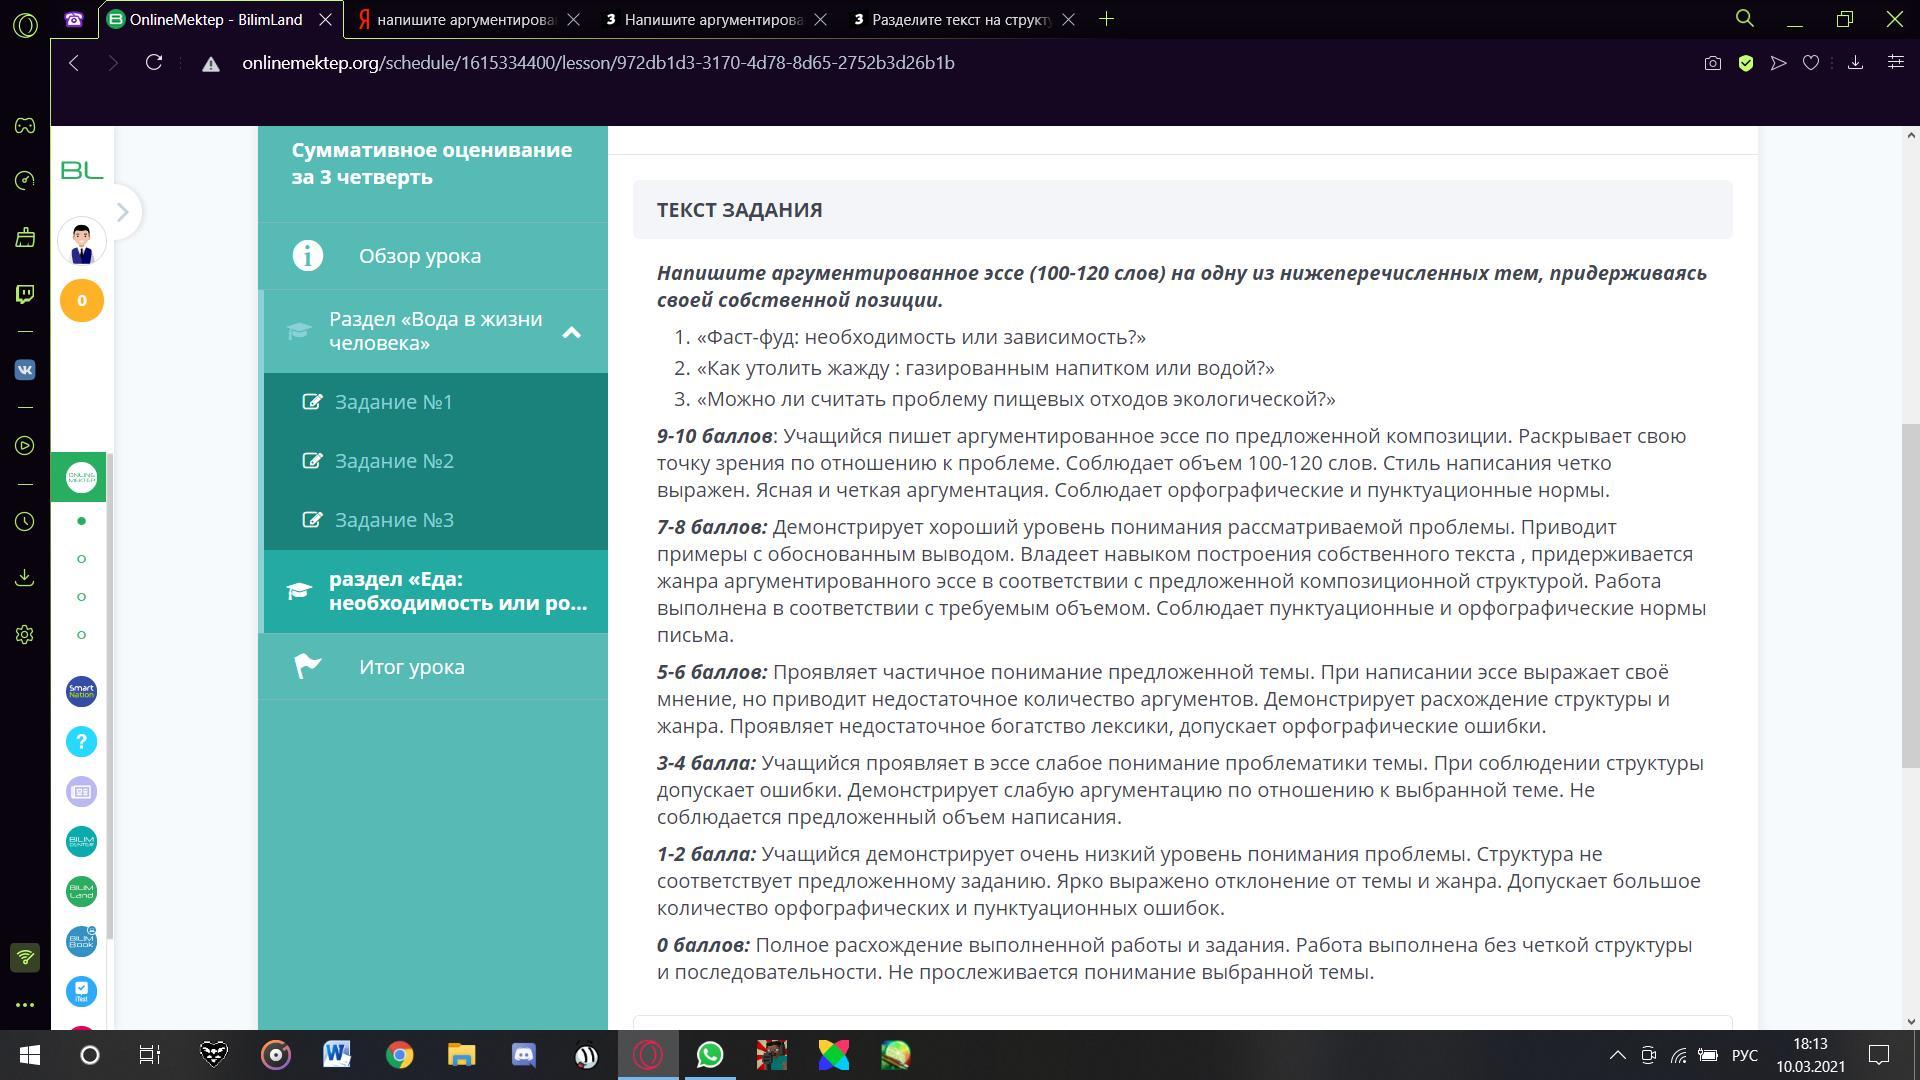Open a new browser tab
Image resolution: width=1920 pixels, height=1080 pixels.
pos(1106,19)
